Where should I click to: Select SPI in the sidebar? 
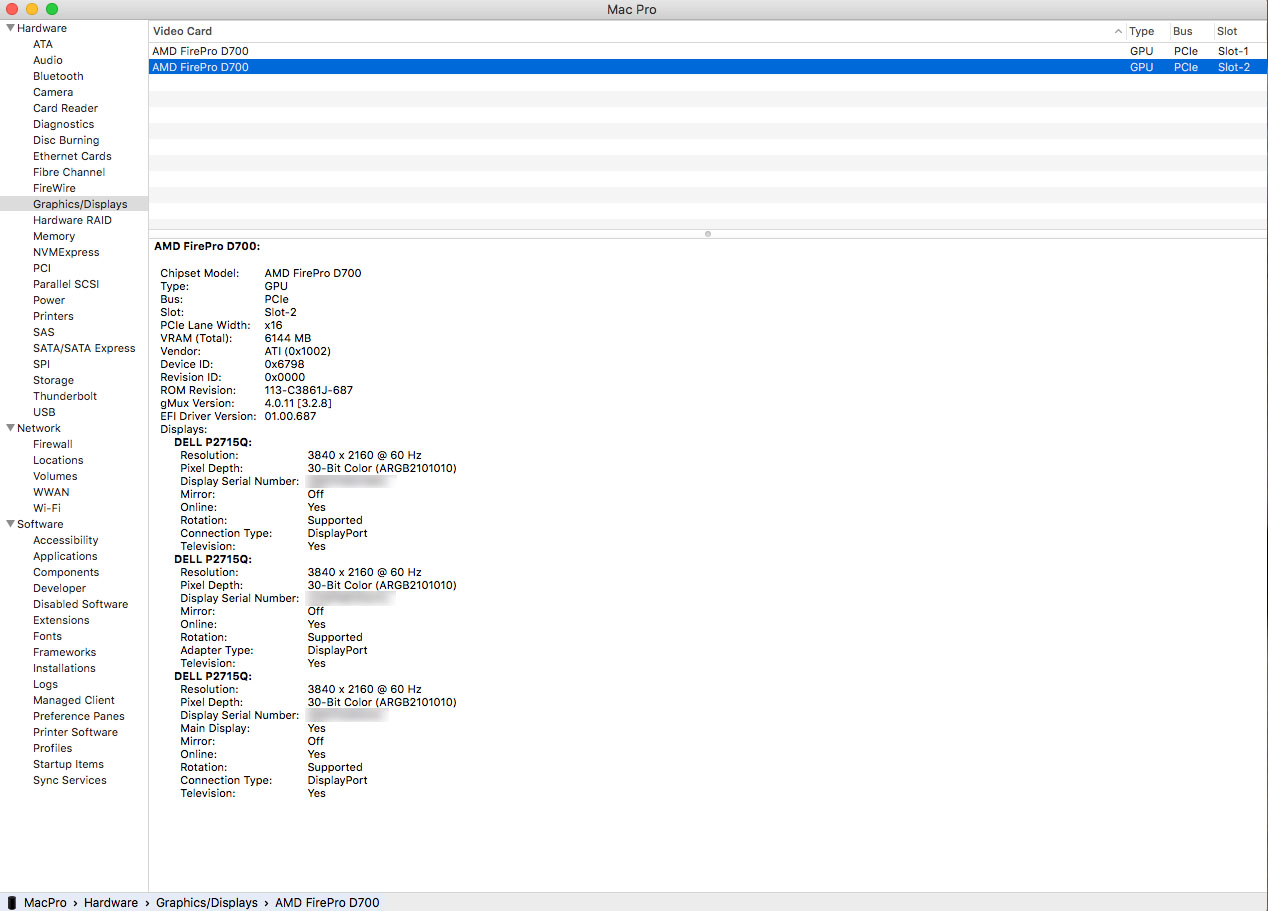click(x=41, y=364)
